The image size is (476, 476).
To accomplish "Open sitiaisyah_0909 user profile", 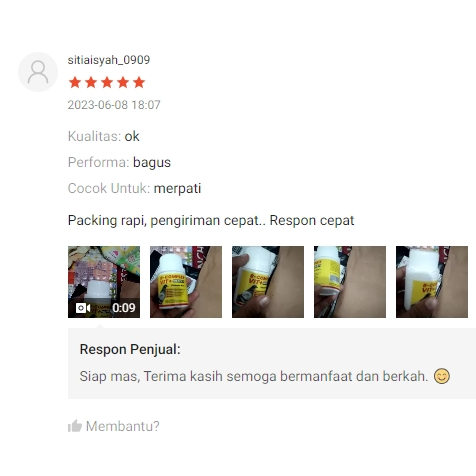I will point(109,60).
